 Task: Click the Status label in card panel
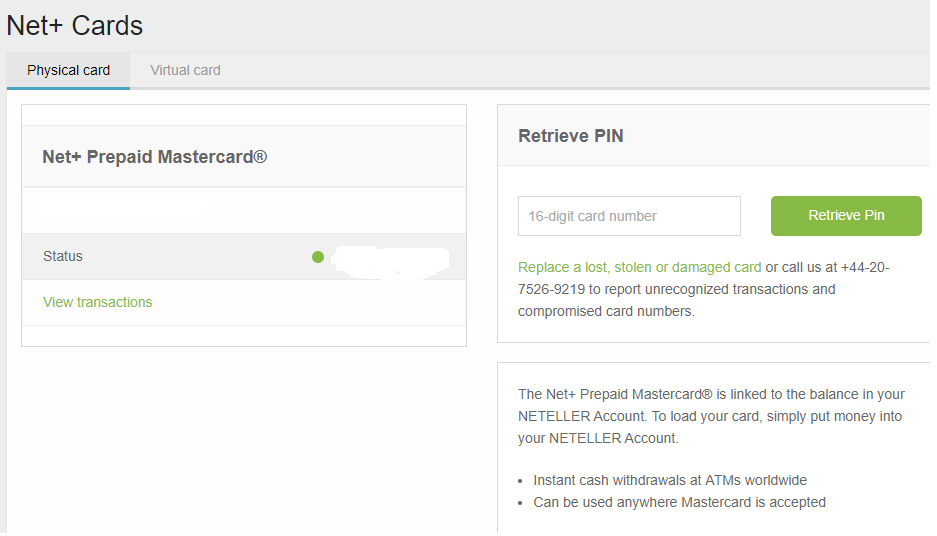(63, 256)
